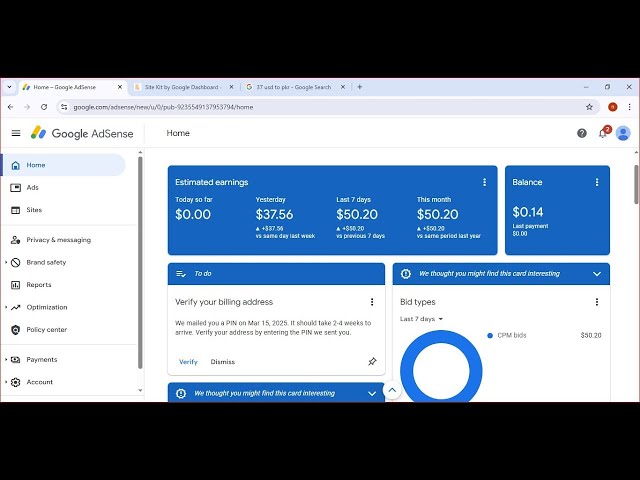Open the hamburger main menu
Image resolution: width=640 pixels, height=480 pixels.
pos(16,133)
